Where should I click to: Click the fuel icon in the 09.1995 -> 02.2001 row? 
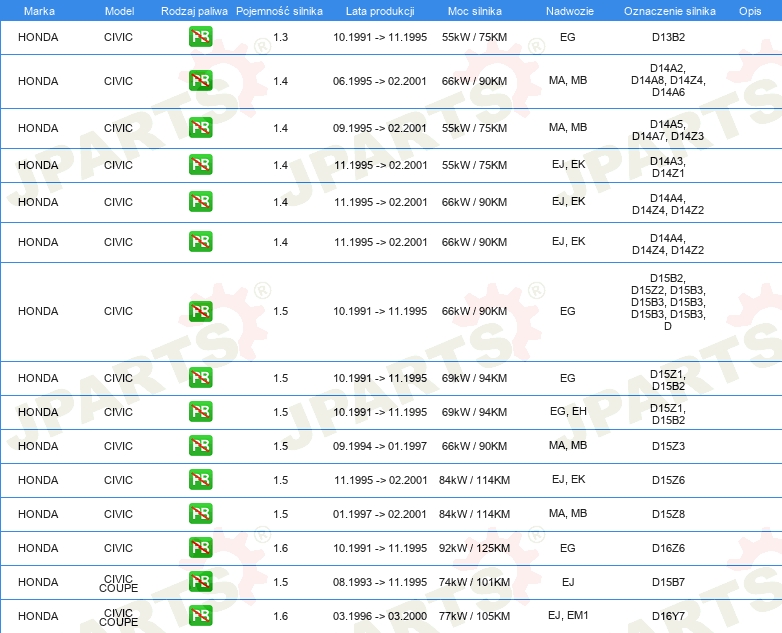pos(200,128)
